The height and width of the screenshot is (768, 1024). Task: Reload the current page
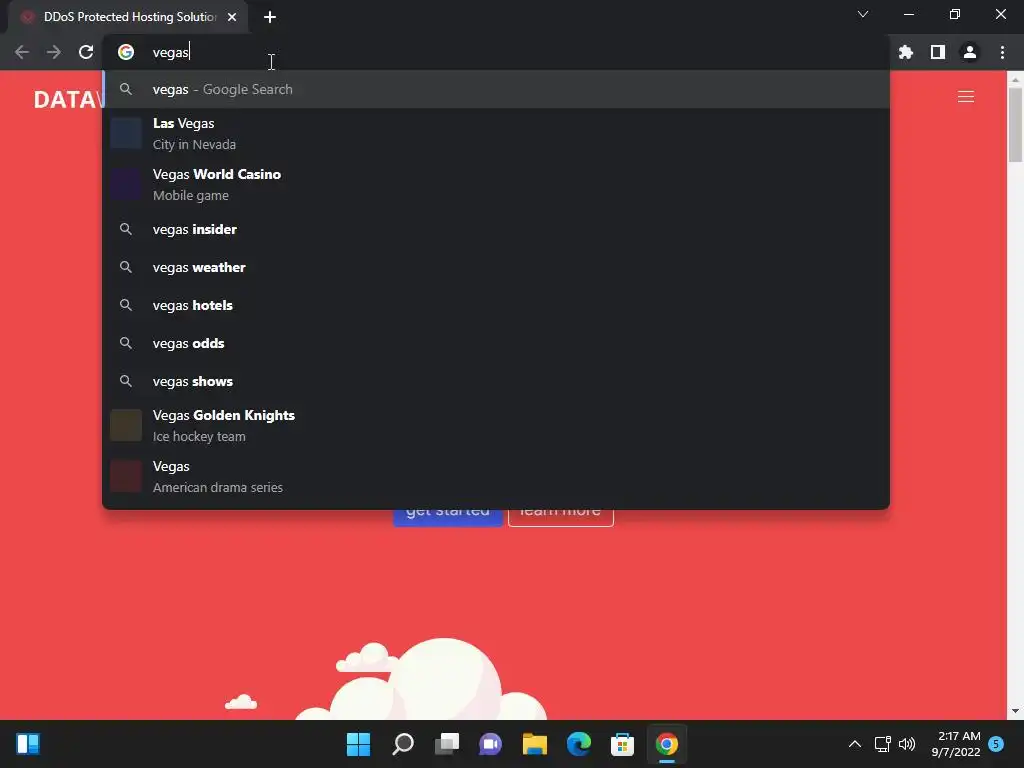point(86,52)
